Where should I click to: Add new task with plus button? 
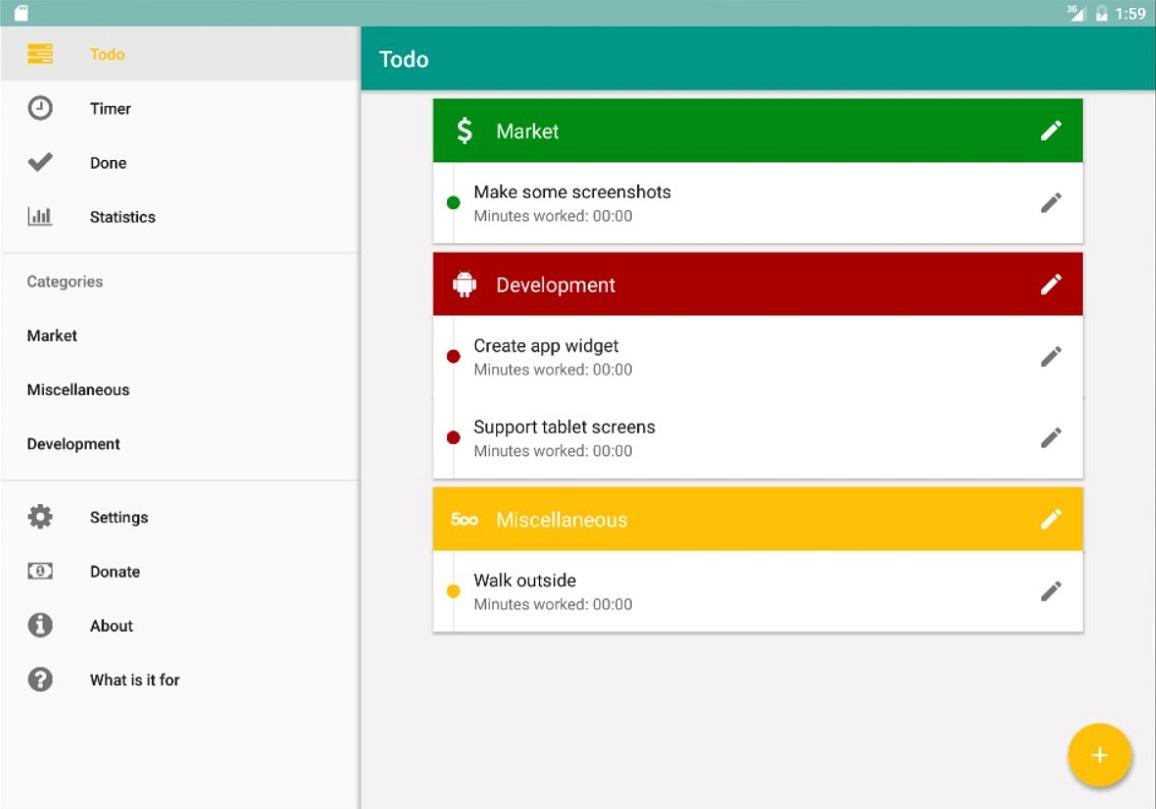[1099, 755]
